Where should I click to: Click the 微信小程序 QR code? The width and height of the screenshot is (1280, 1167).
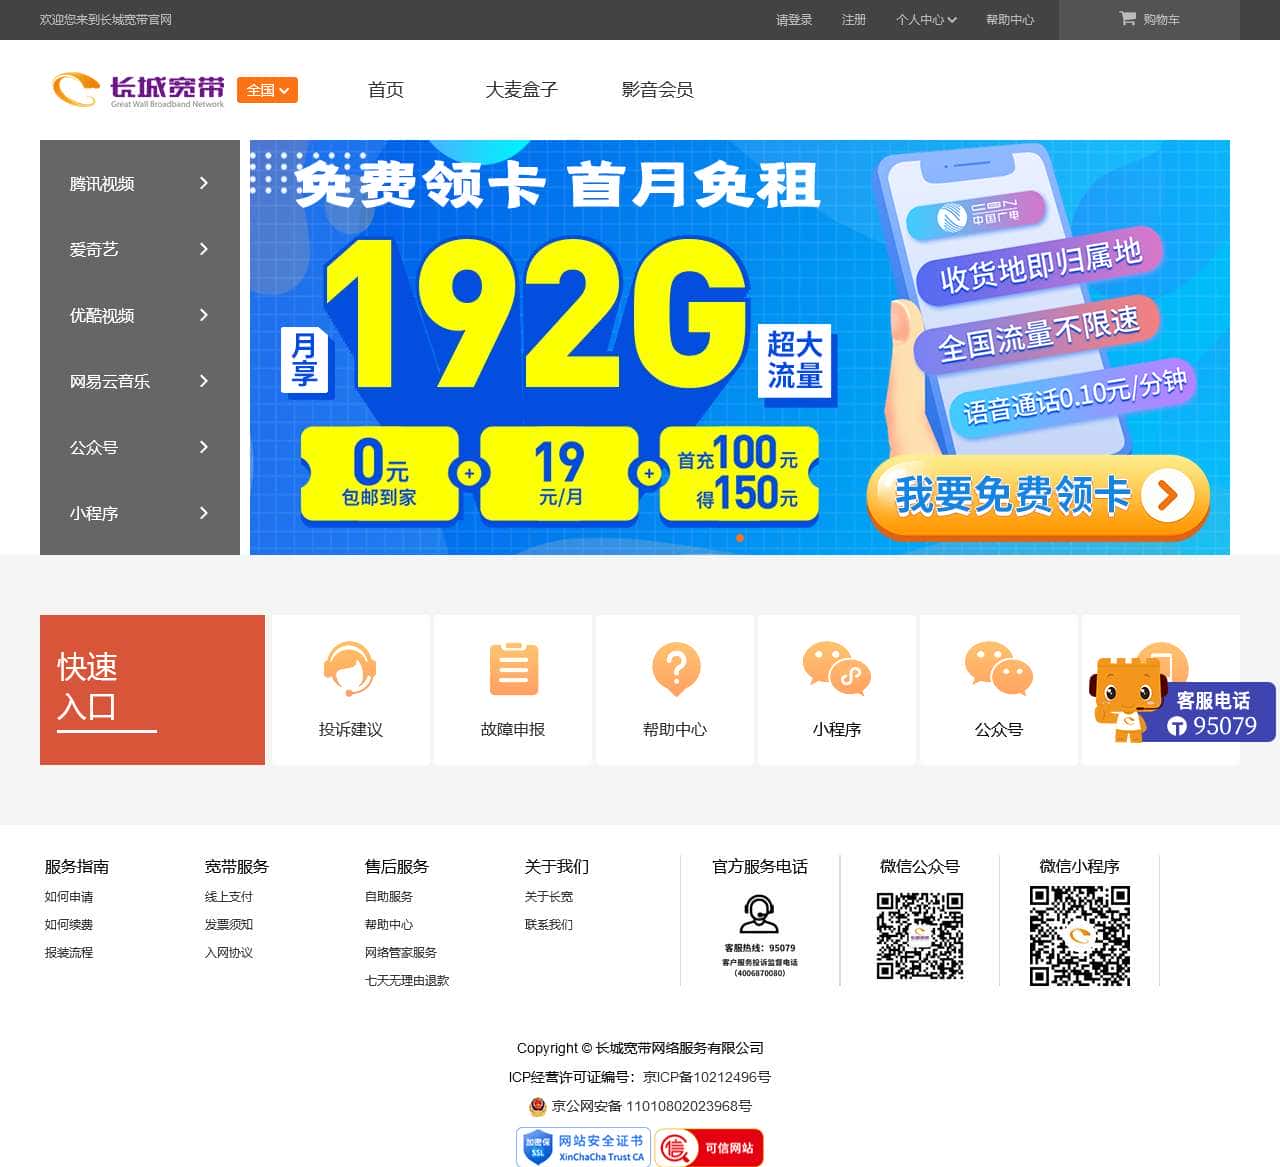(x=1080, y=936)
